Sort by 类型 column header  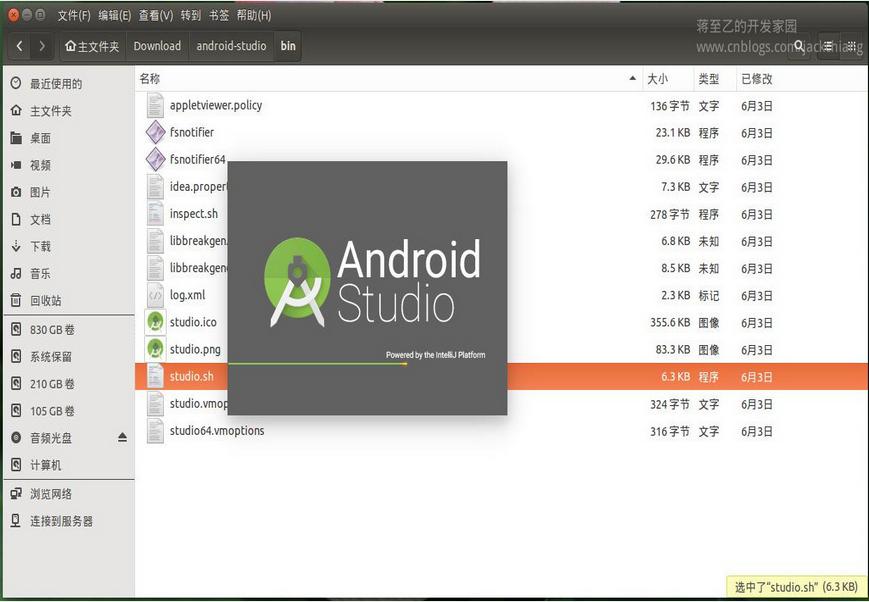pyautogui.click(x=715, y=79)
